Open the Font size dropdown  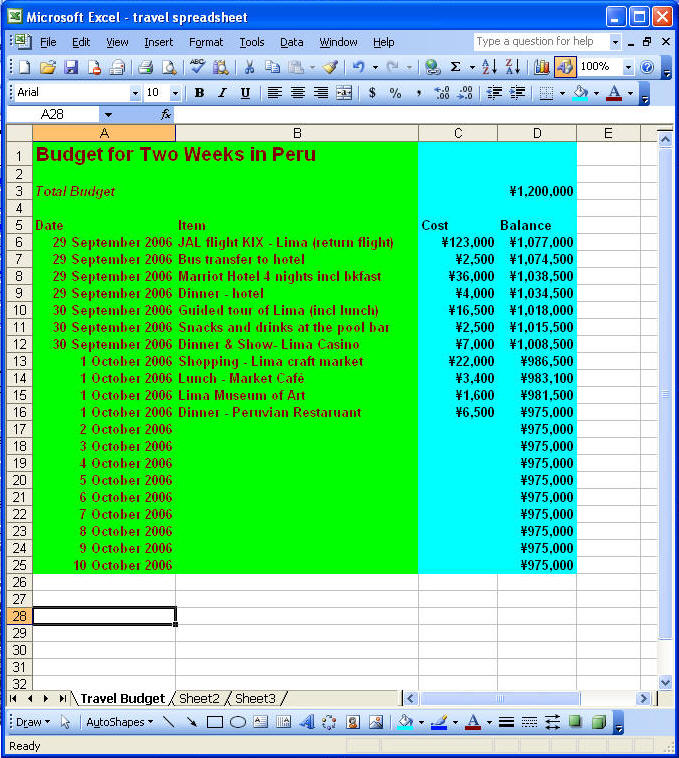pyautogui.click(x=175, y=93)
